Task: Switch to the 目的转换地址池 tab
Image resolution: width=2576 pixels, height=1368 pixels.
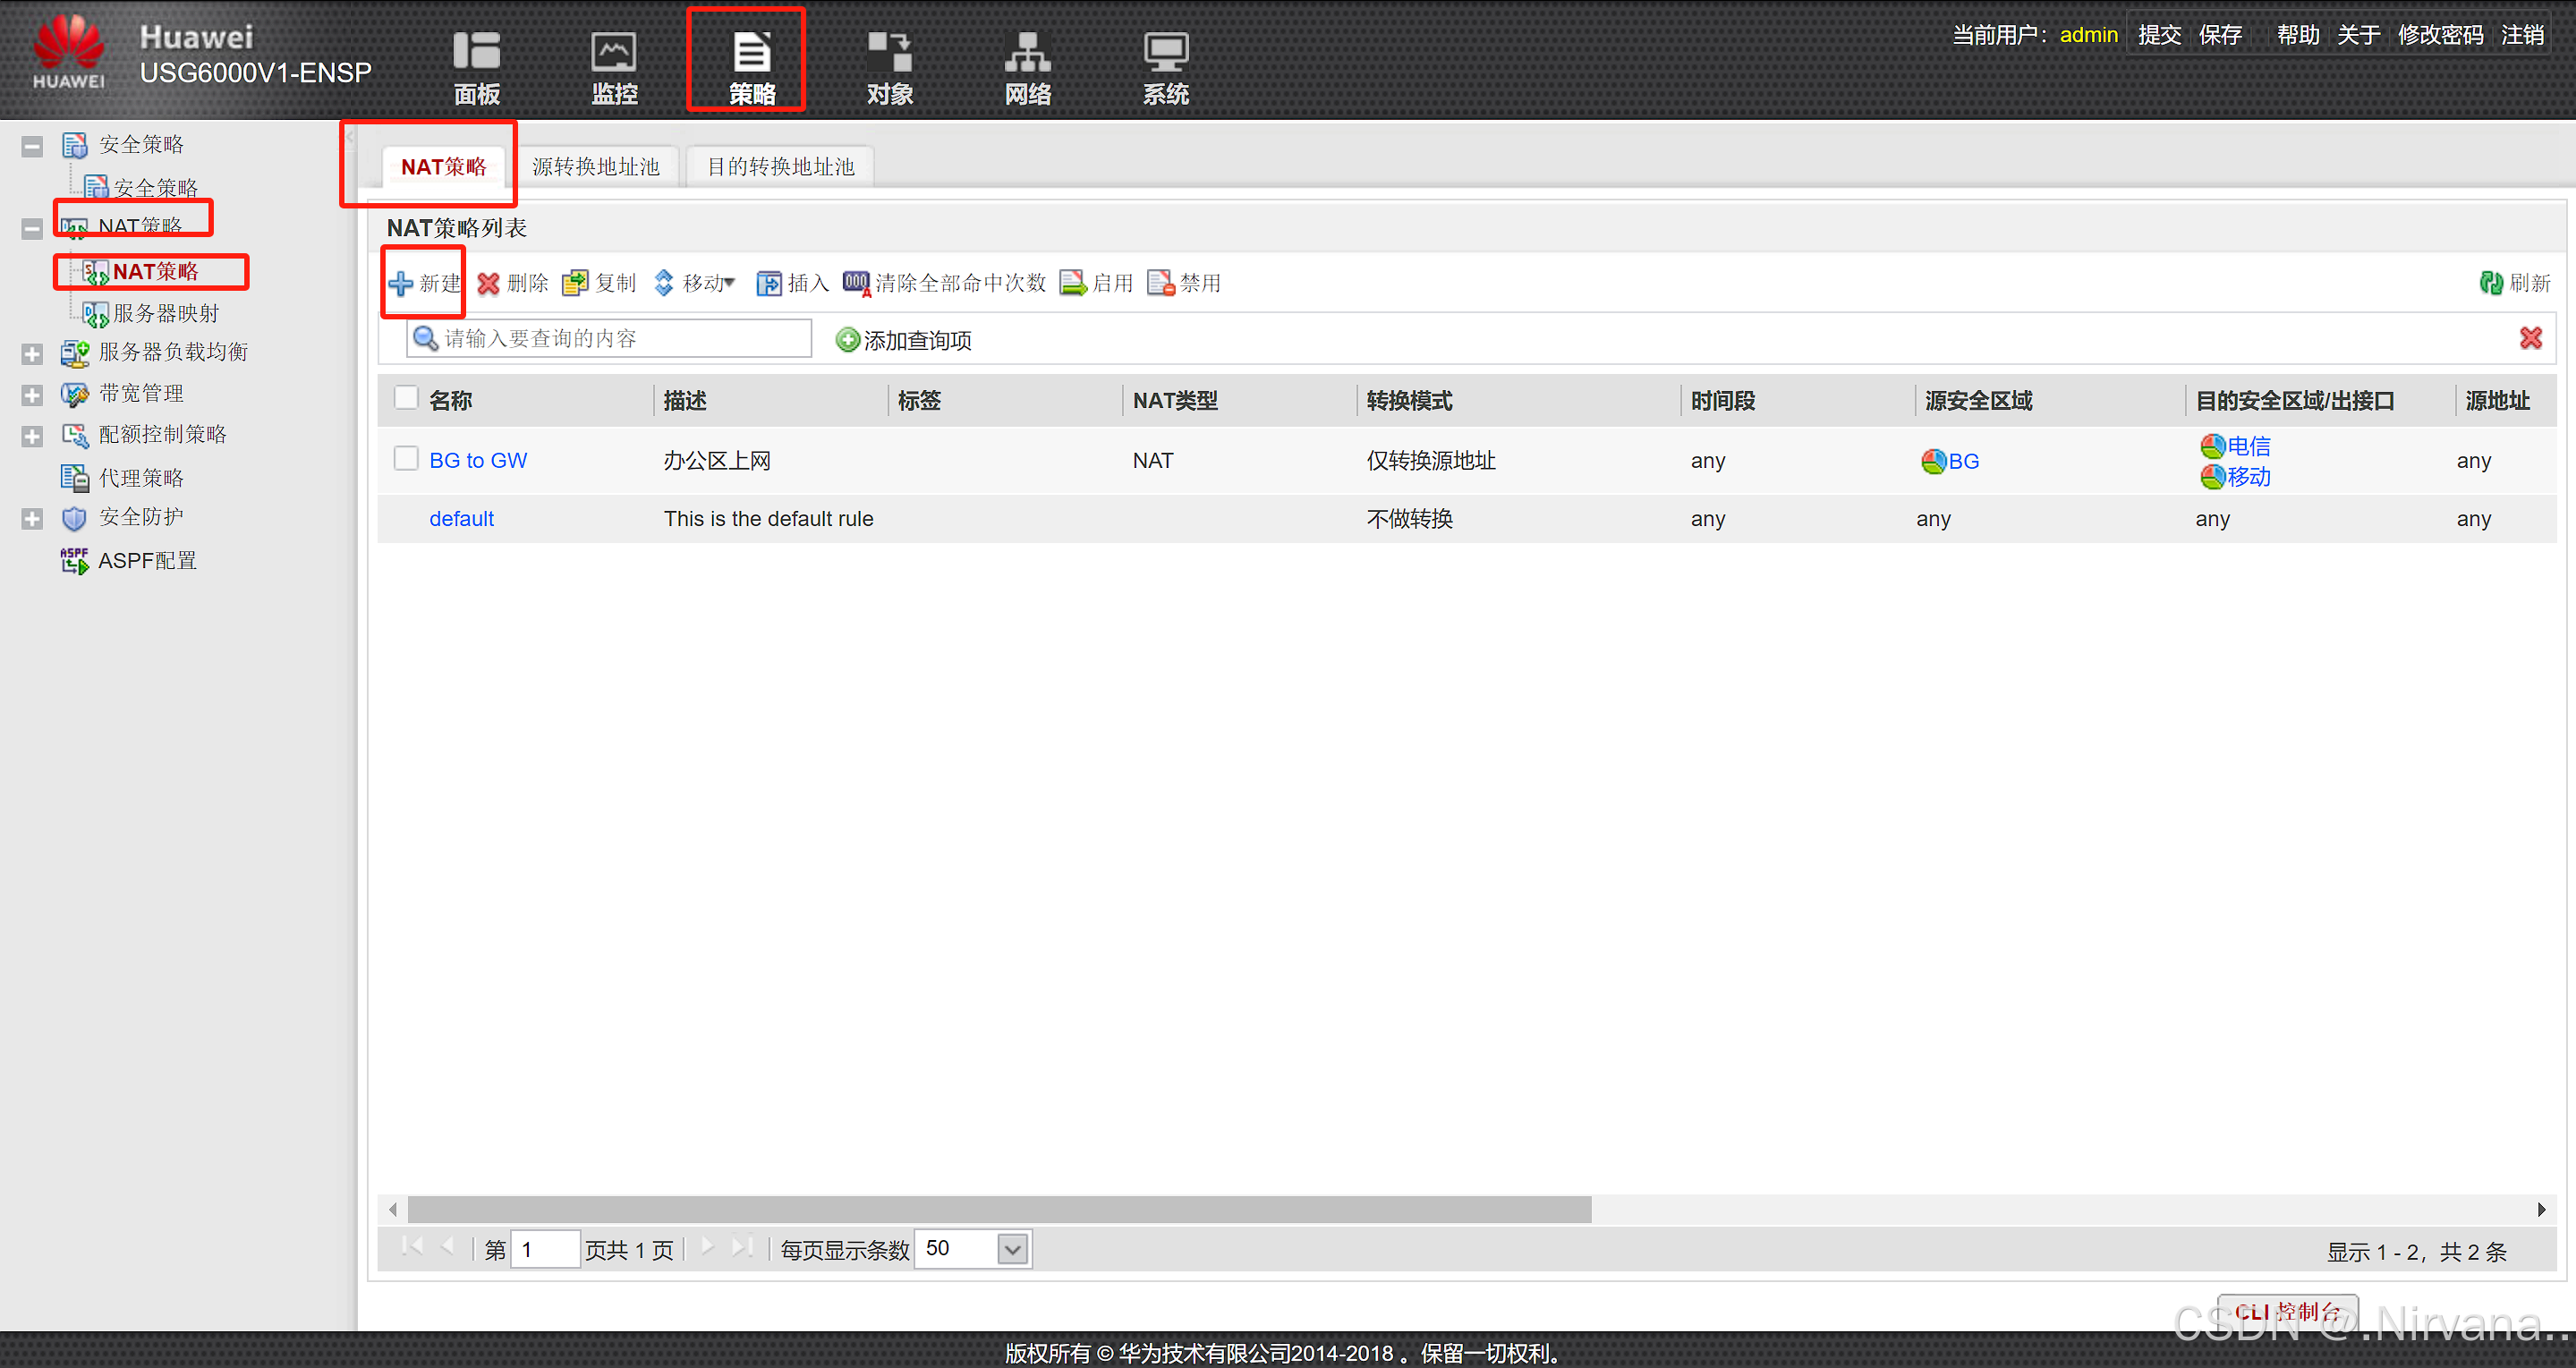Action: click(781, 166)
